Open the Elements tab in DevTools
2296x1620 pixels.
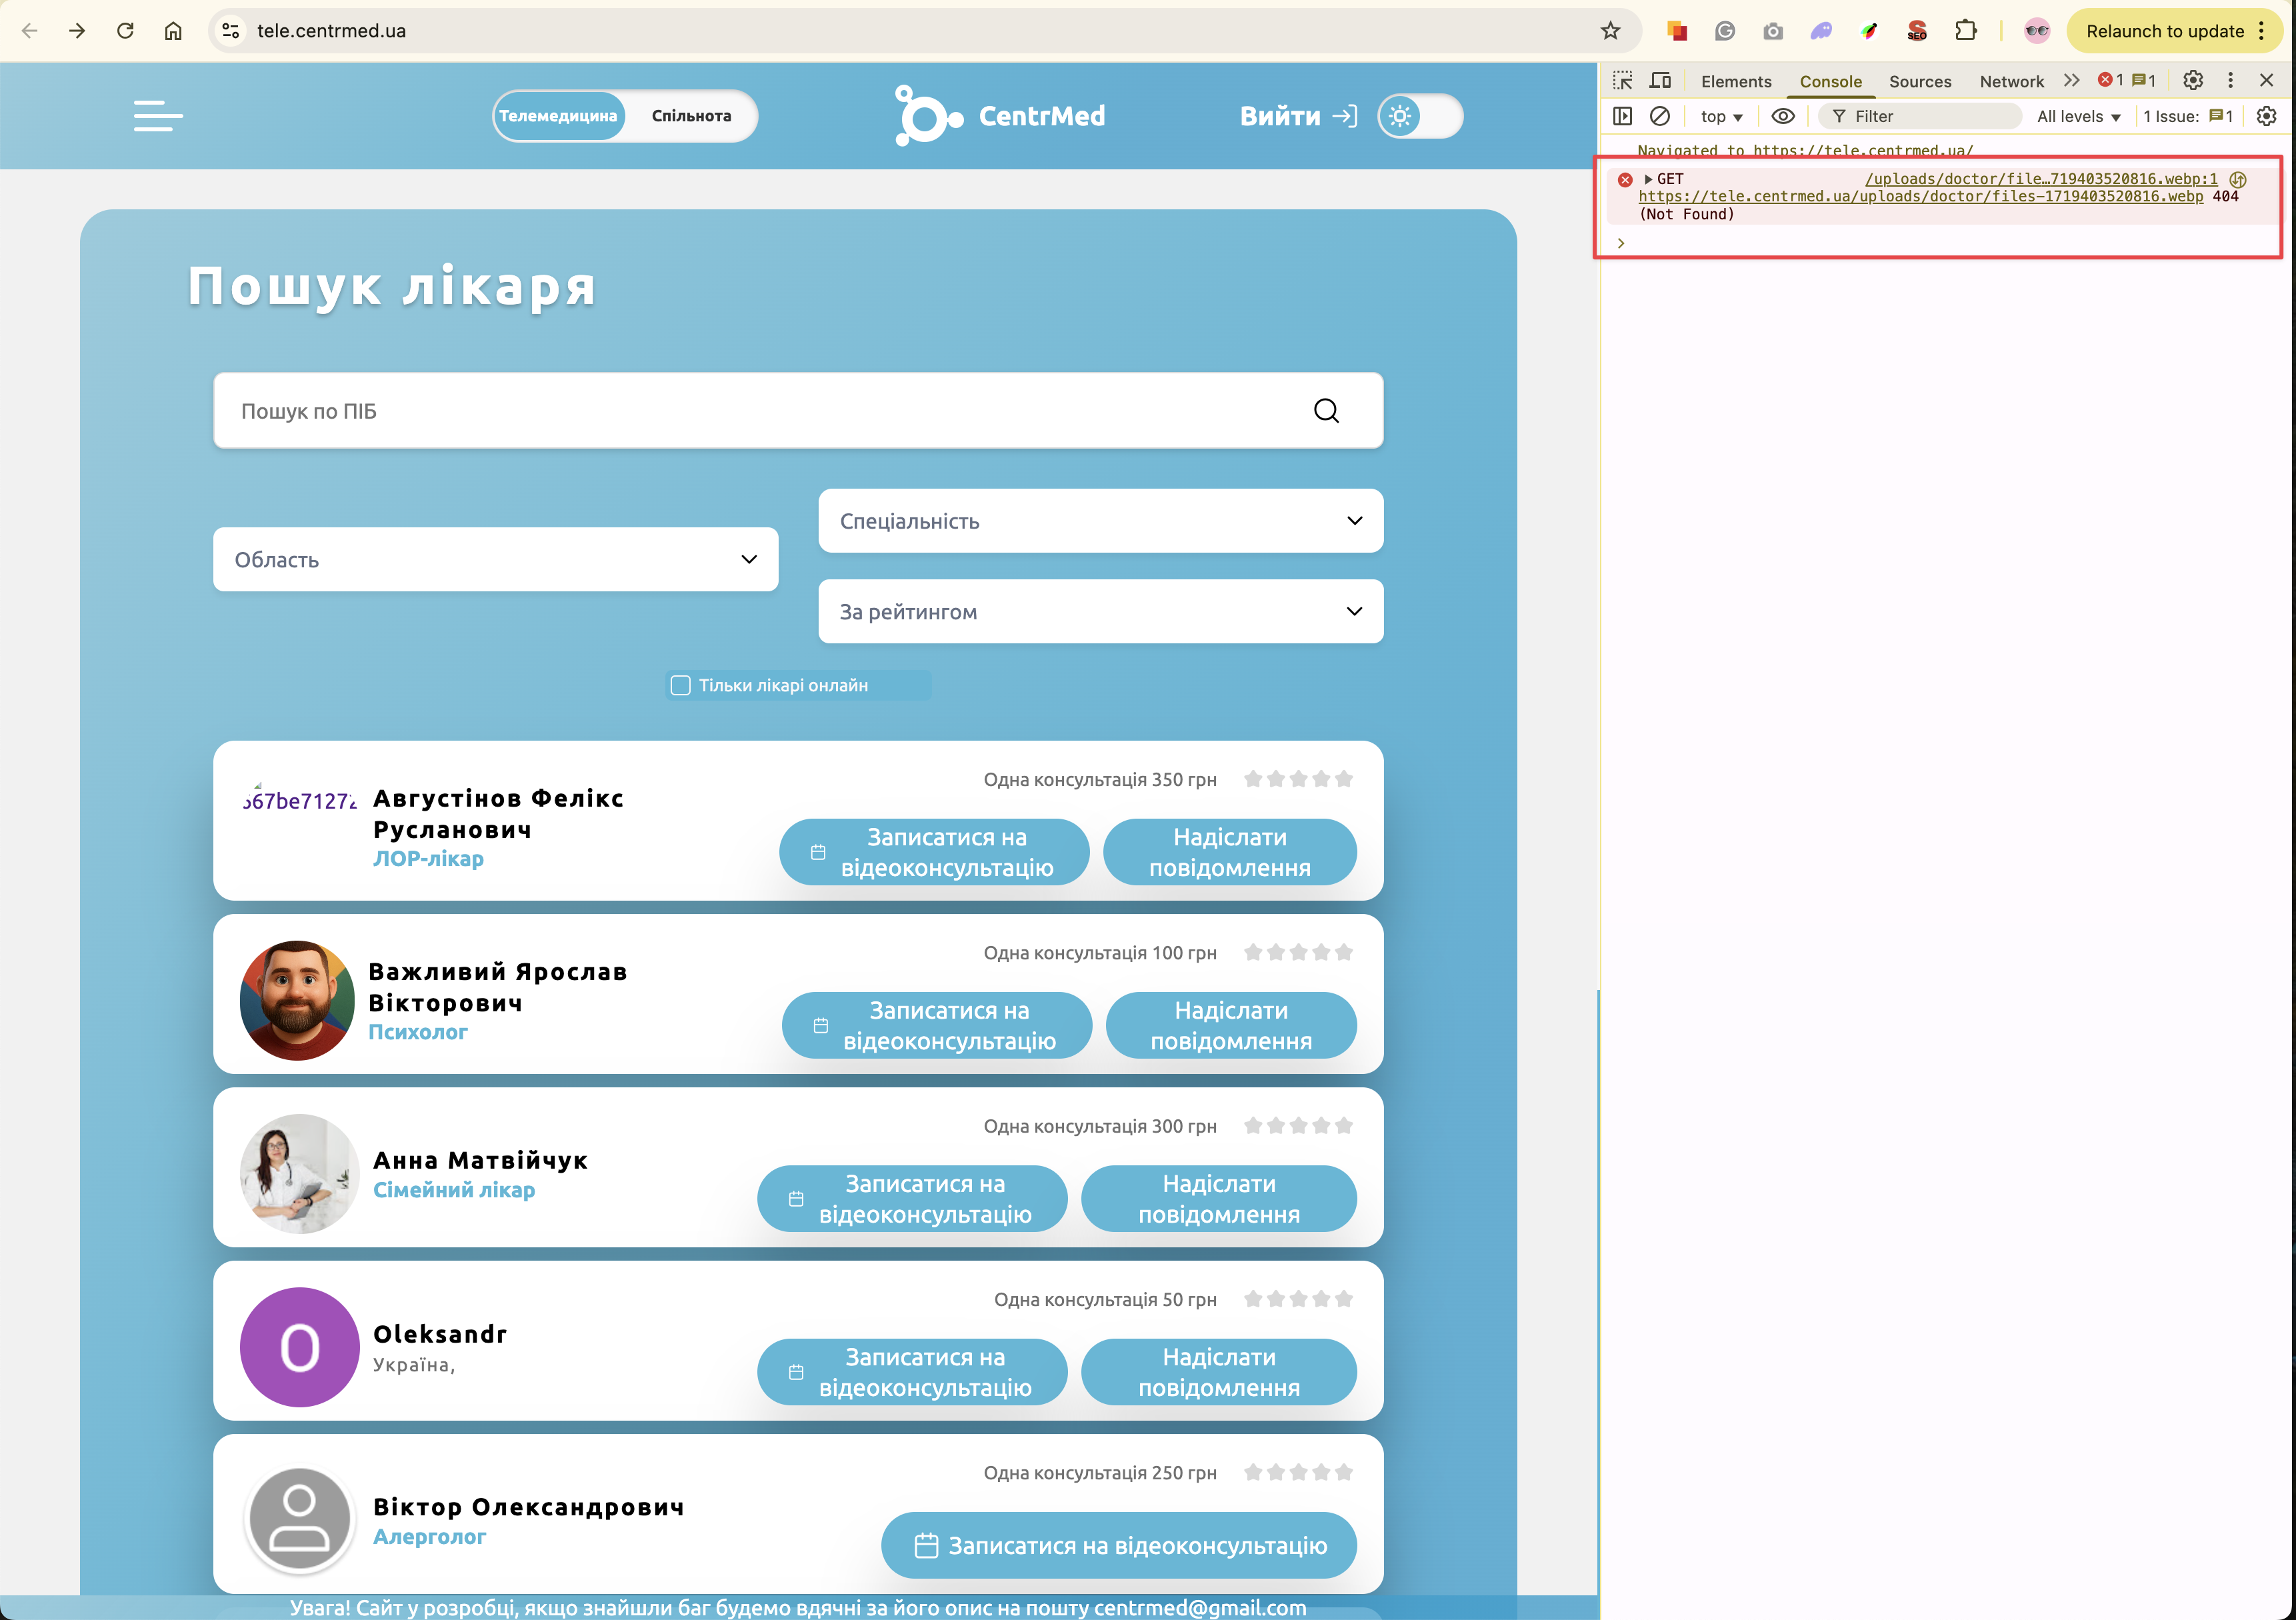point(1735,82)
